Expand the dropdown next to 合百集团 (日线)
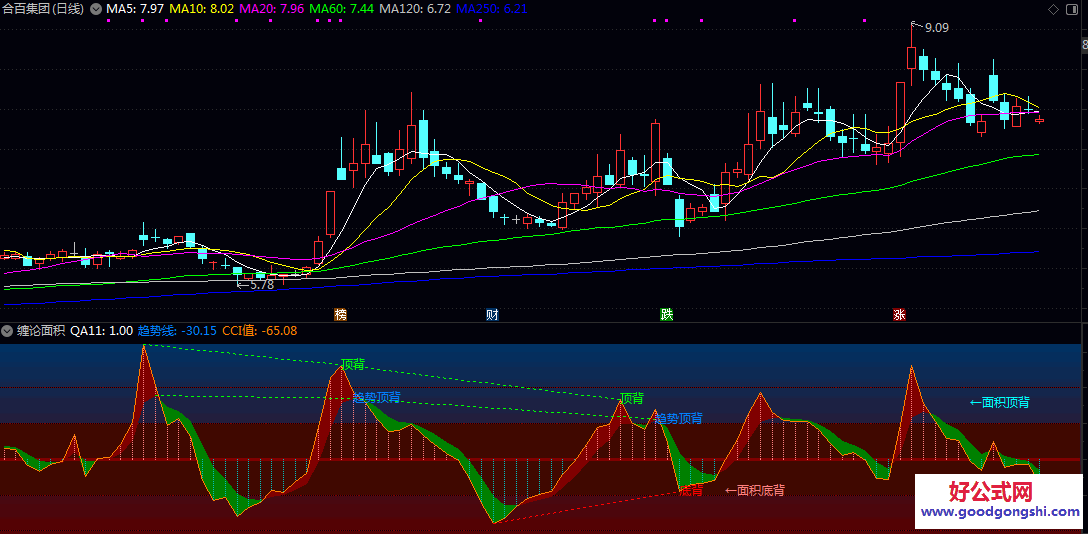This screenshot has height=534, width=1088. tap(95, 9)
